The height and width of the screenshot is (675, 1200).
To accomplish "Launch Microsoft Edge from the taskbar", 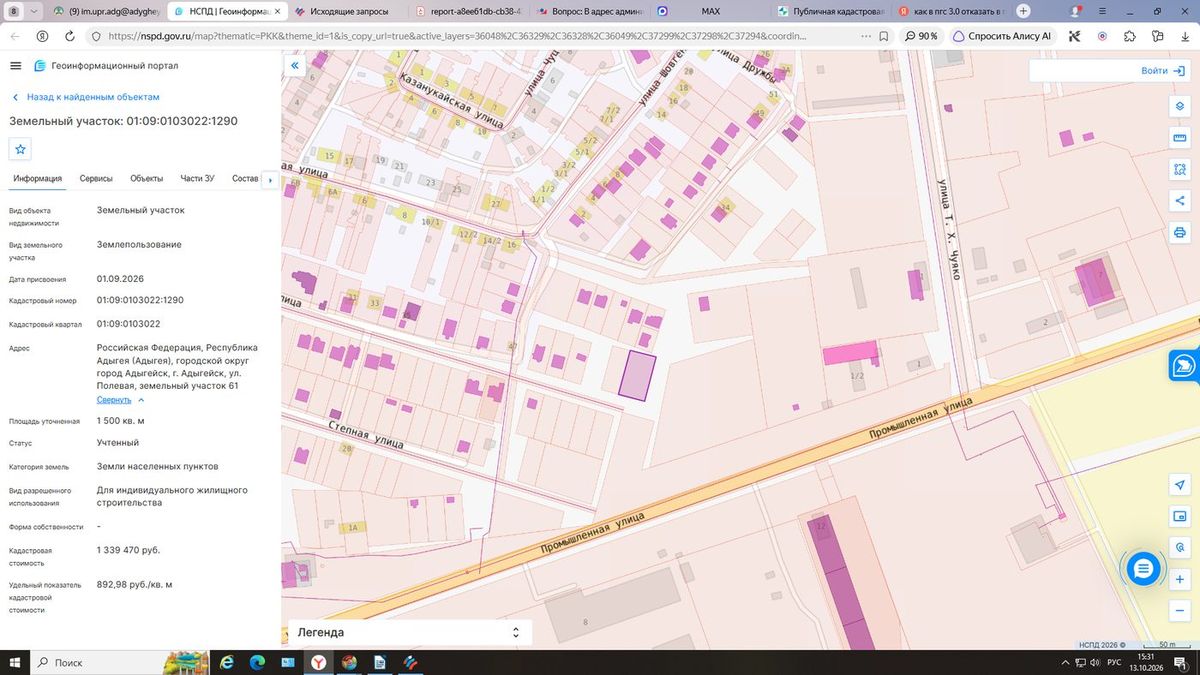I will click(x=257, y=662).
